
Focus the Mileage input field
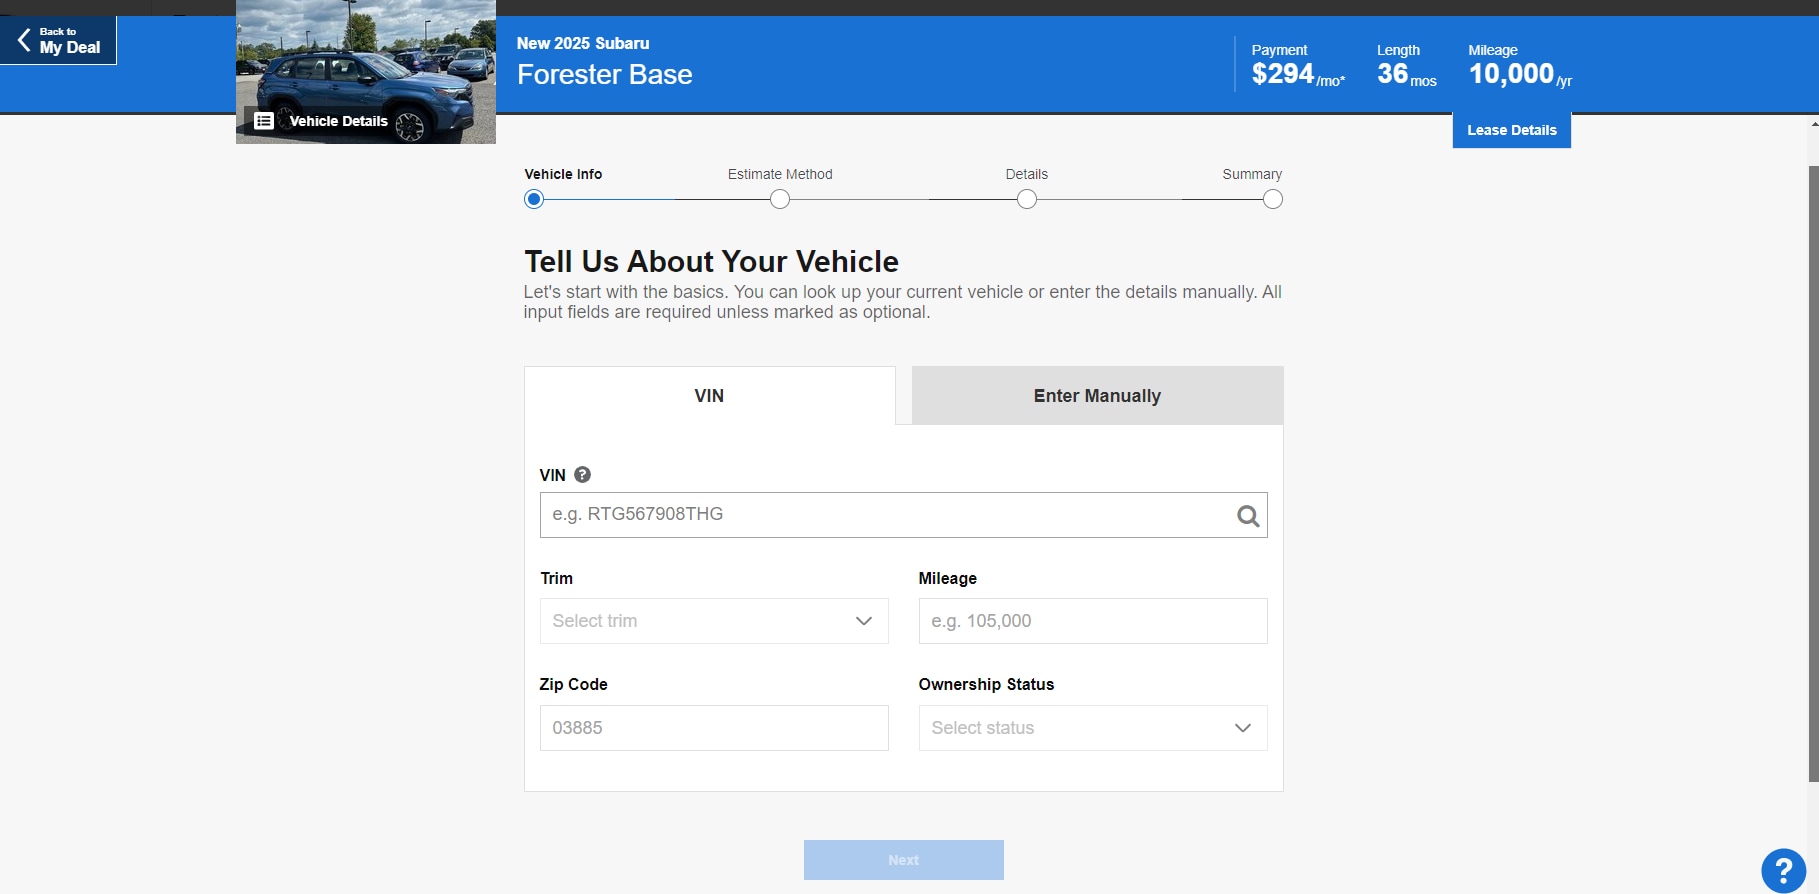[1093, 621]
